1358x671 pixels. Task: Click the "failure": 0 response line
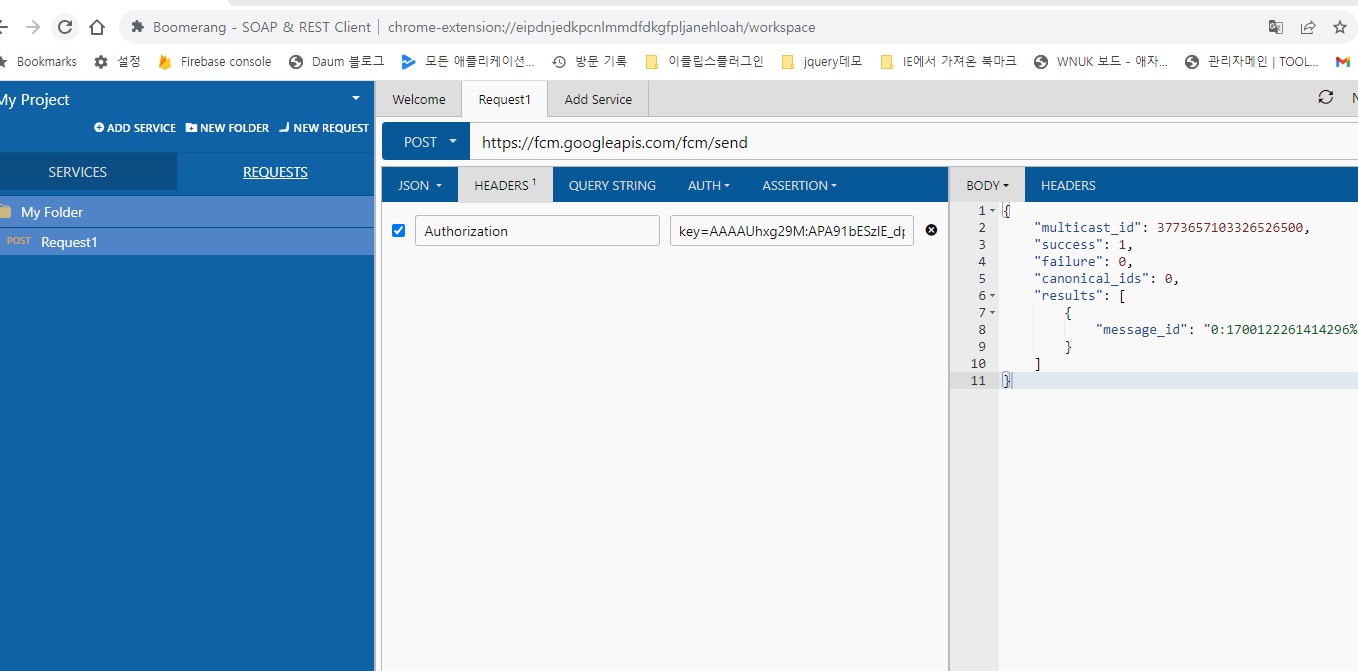[x=1084, y=262]
